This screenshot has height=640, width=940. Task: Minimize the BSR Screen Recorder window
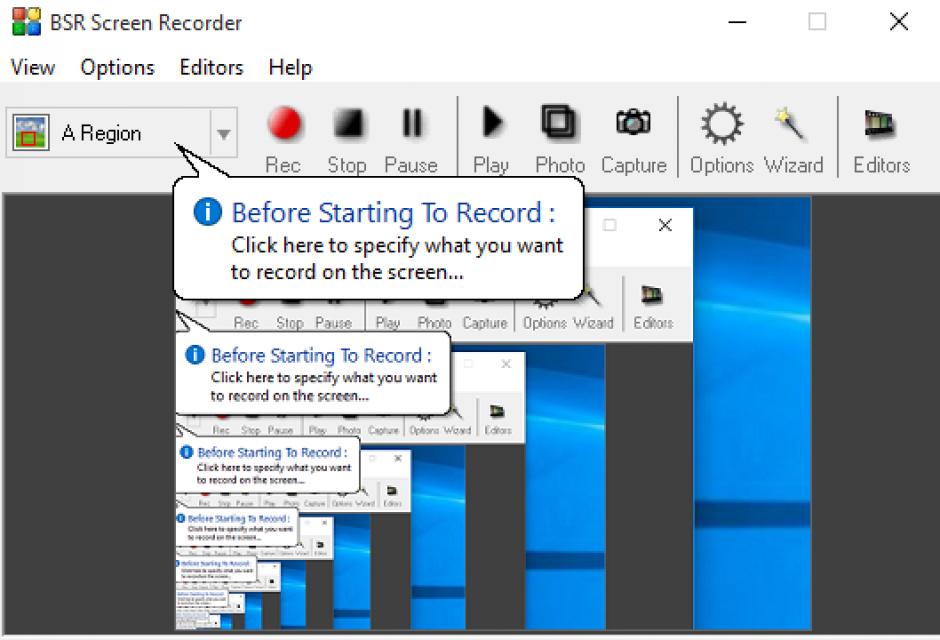click(737, 22)
